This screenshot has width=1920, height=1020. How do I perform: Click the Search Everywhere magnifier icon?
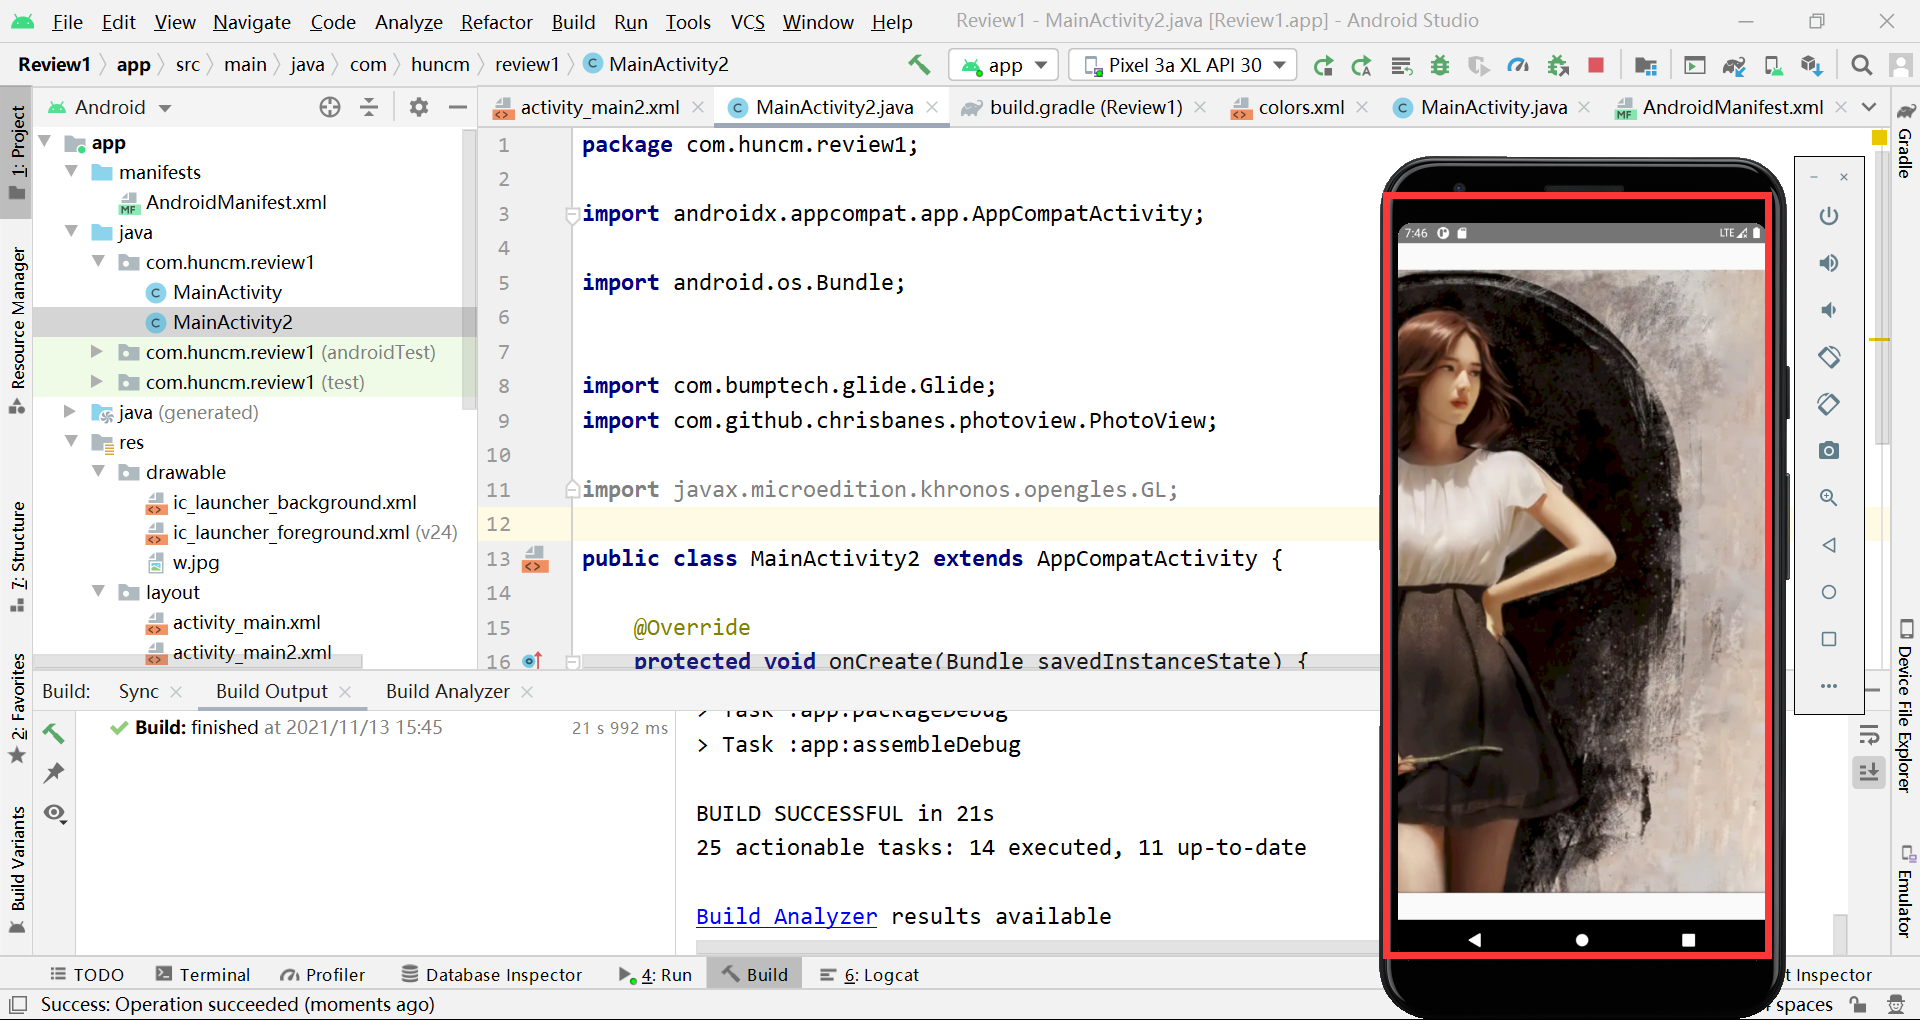click(x=1861, y=65)
